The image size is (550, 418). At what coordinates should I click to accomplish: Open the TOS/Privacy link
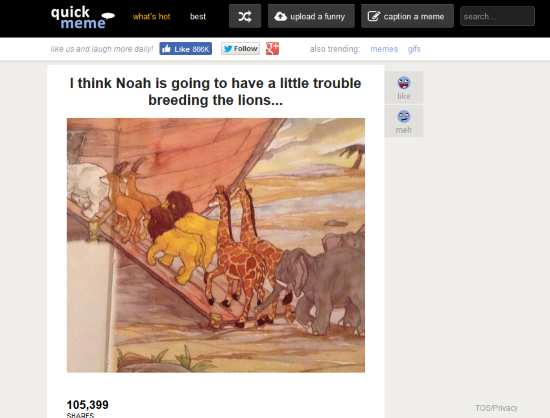[x=496, y=408]
